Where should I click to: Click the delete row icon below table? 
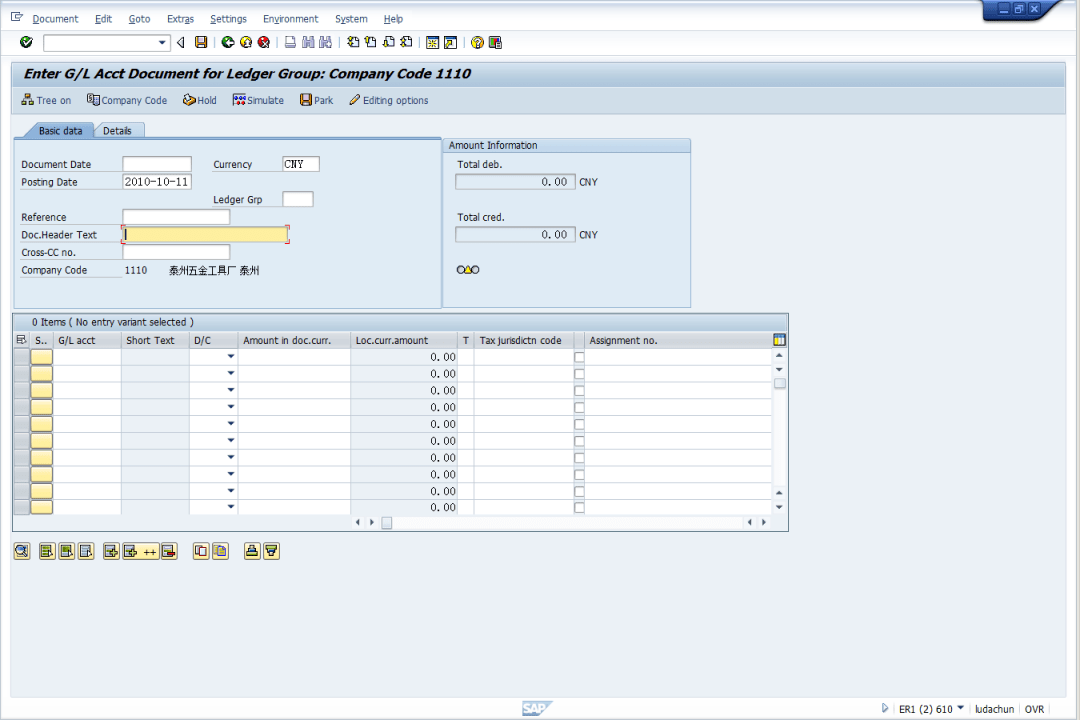click(x=169, y=551)
